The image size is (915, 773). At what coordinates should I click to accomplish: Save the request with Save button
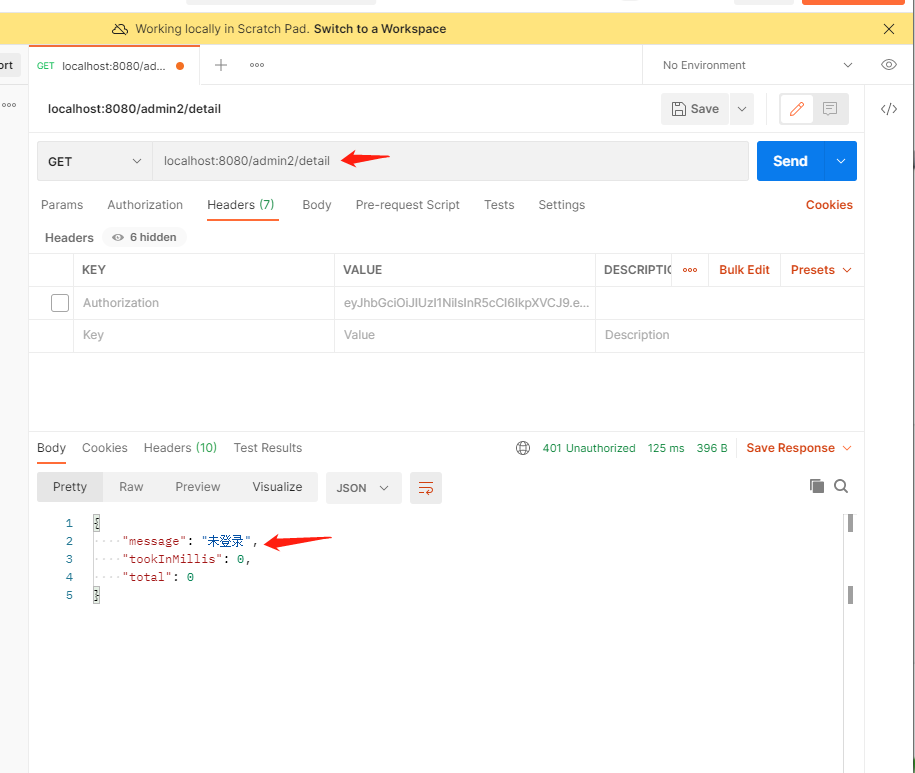(x=695, y=109)
